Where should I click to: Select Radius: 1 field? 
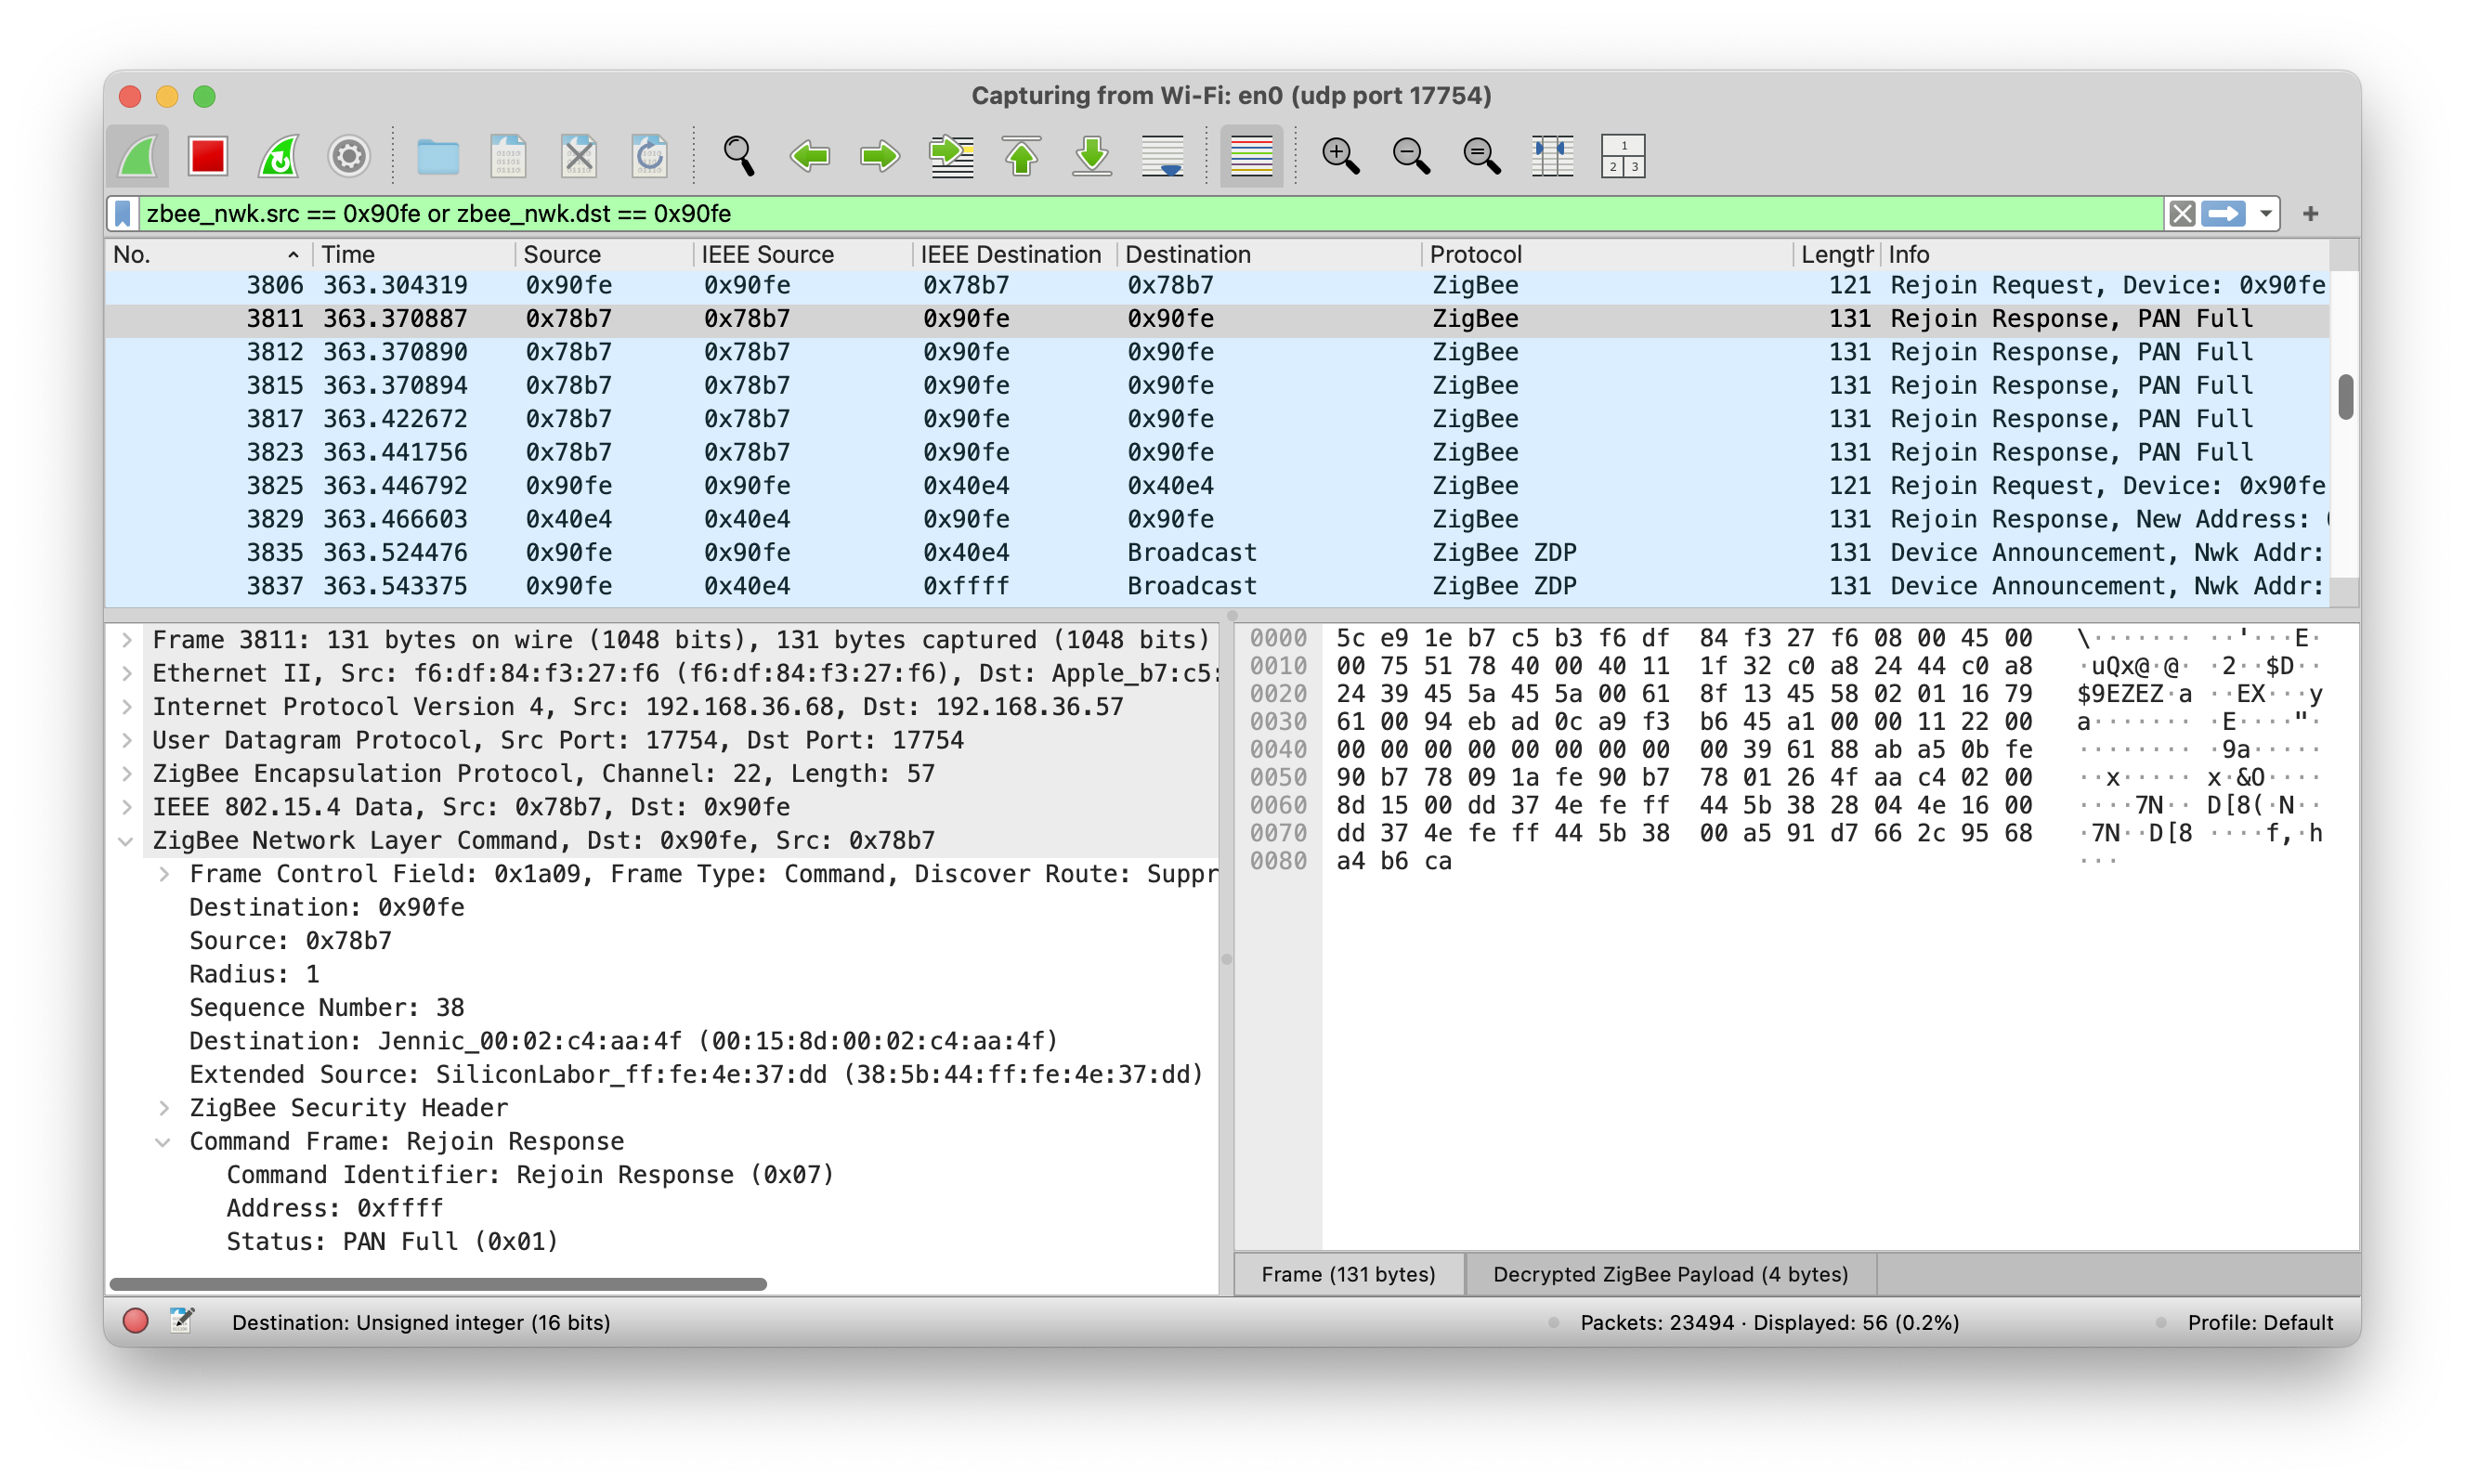pos(254,974)
